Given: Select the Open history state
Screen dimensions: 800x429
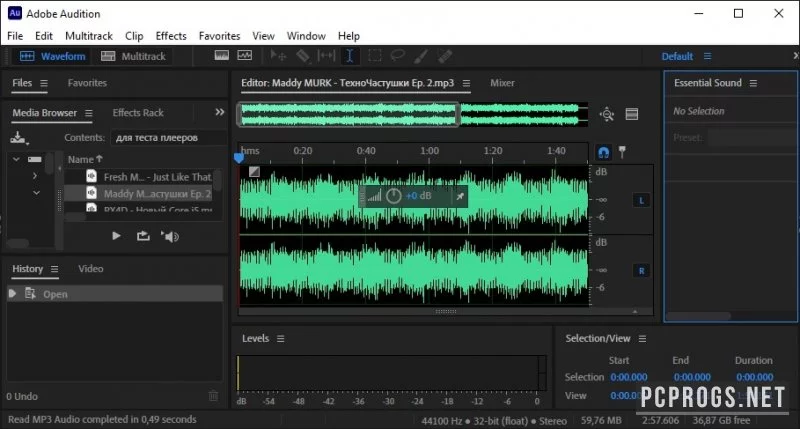Looking at the screenshot, I should coord(115,294).
